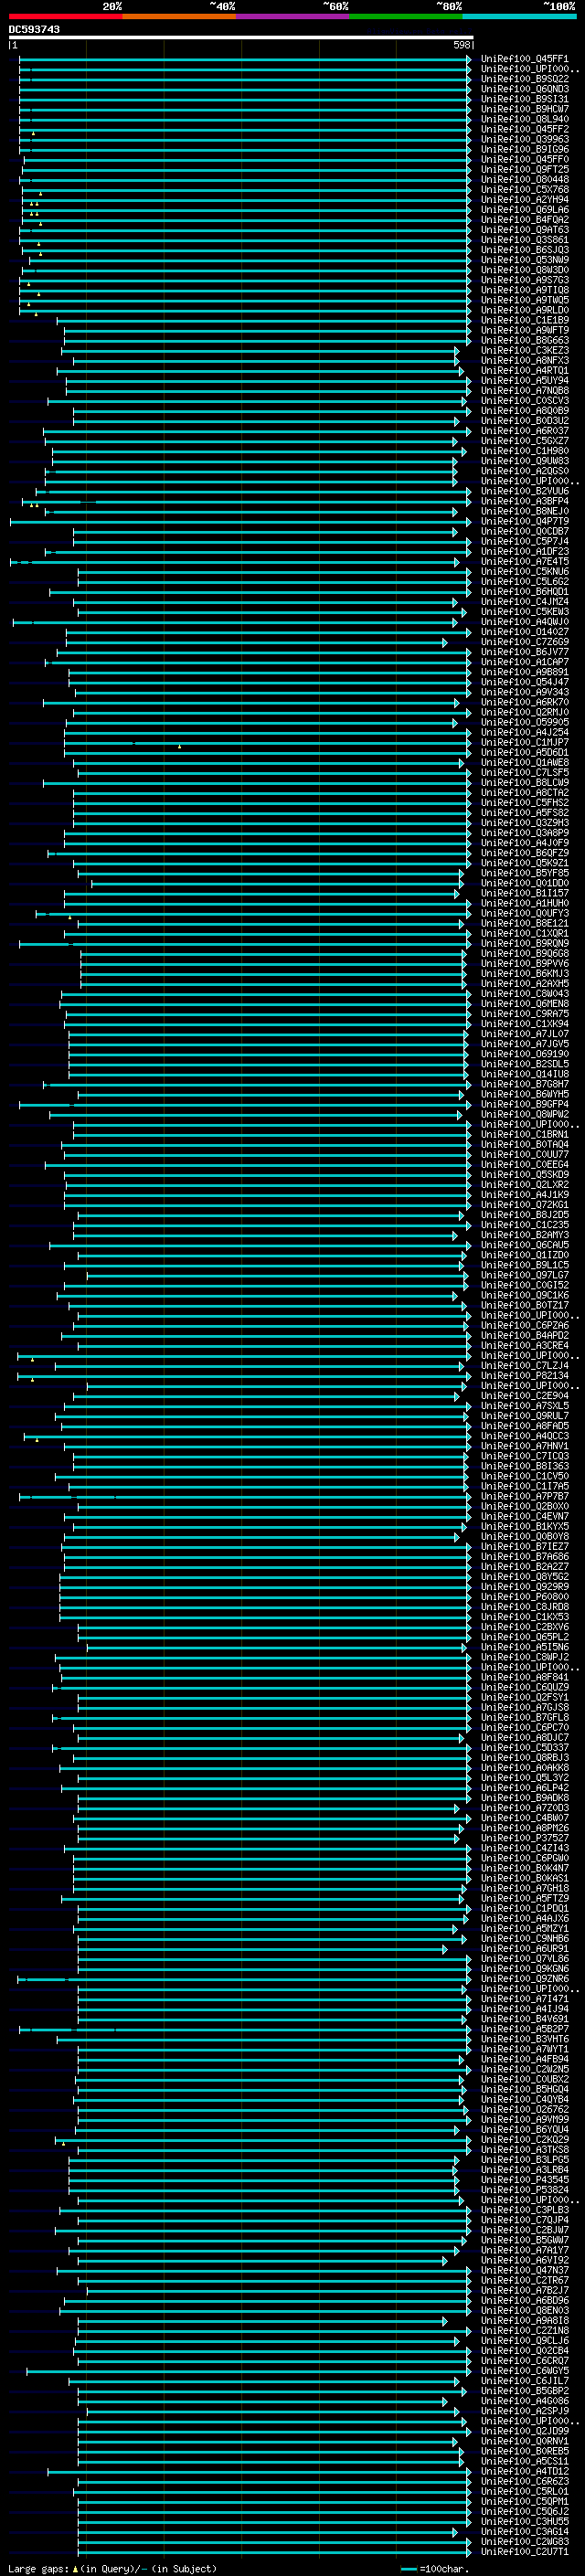Image resolution: width=585 pixels, height=2576 pixels.
Task: Open hit UniRef100_B9SQ22
Action: pos(524,79)
